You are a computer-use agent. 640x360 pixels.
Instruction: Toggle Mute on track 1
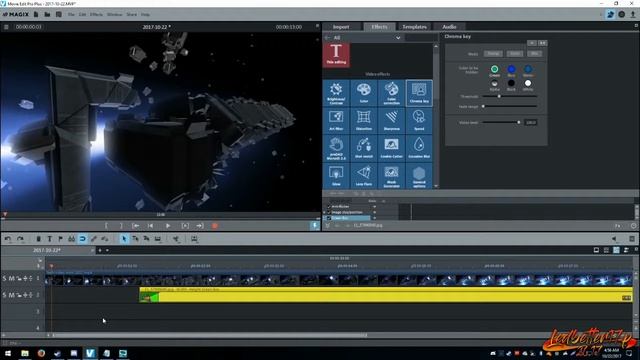(x=11, y=278)
